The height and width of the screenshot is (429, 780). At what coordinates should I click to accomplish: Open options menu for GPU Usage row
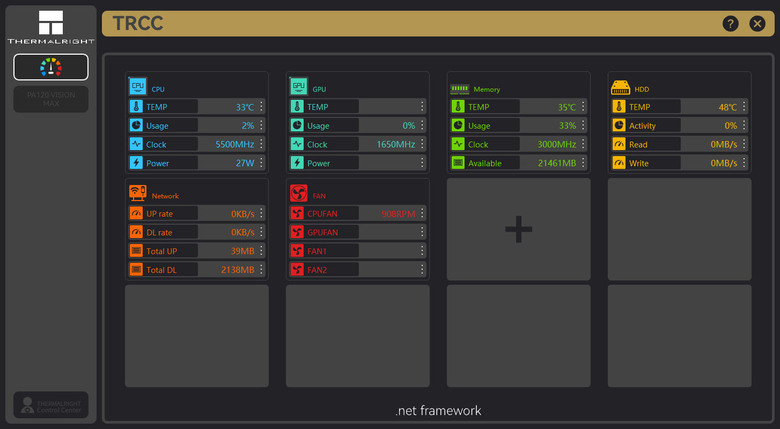422,125
